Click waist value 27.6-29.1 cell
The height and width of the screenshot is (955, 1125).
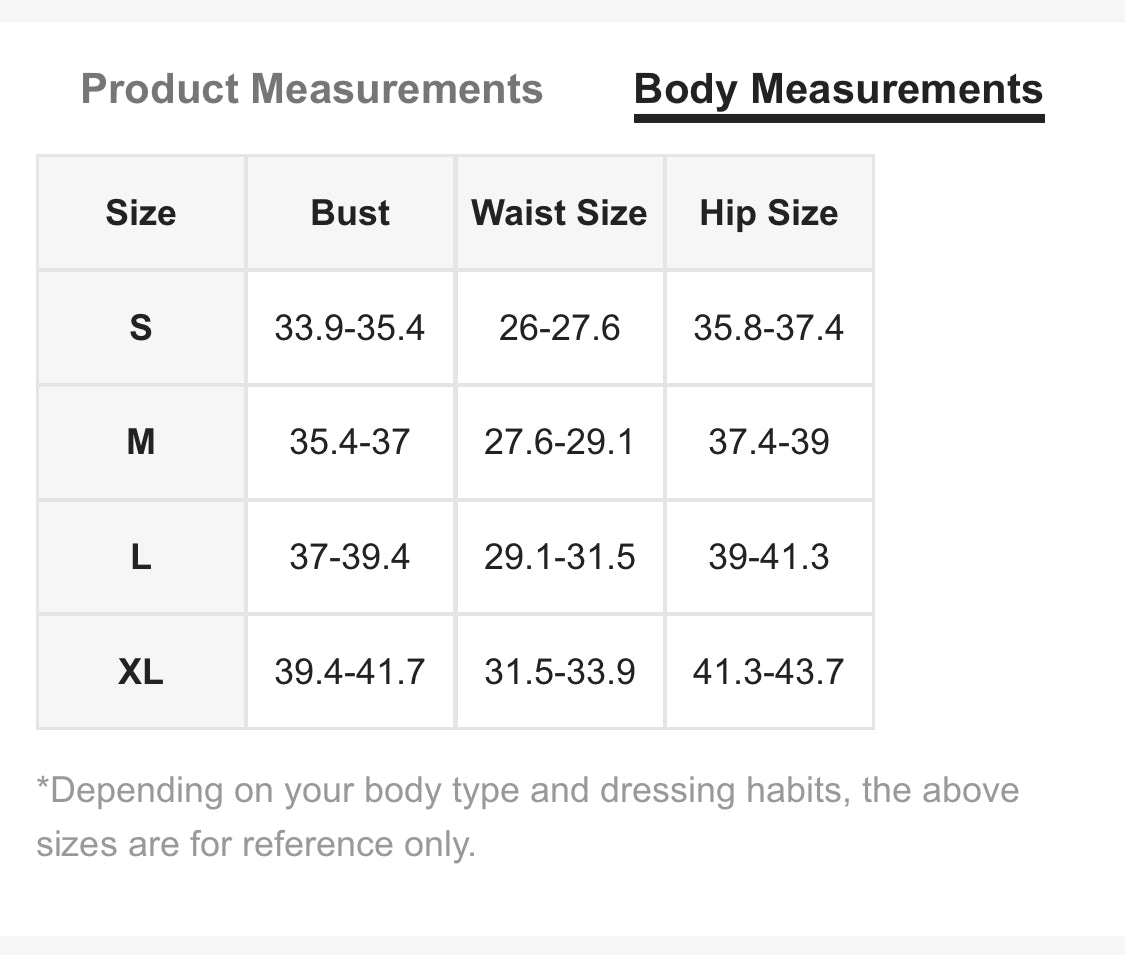[x=559, y=442]
